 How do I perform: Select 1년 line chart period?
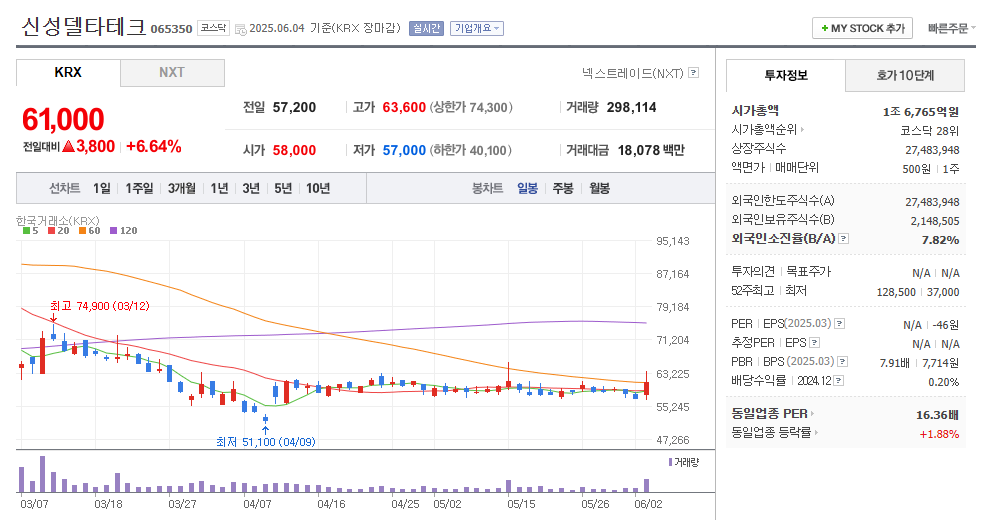pyautogui.click(x=219, y=188)
